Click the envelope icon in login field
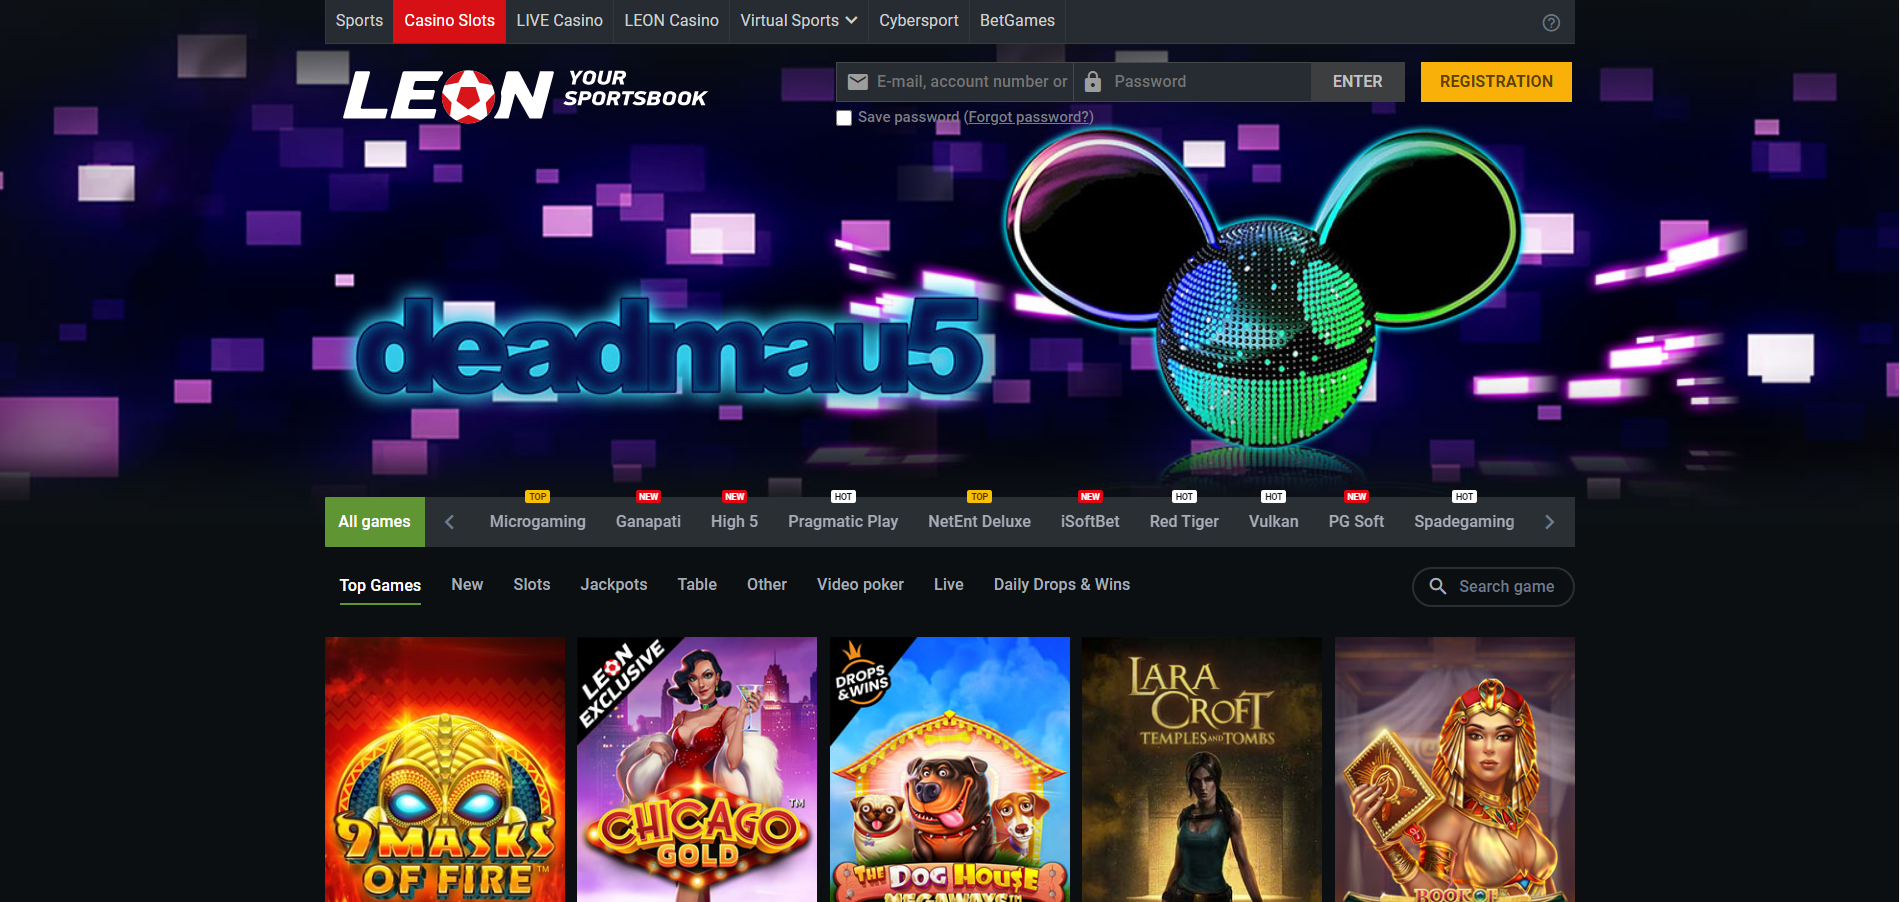Viewport: 1900px width, 902px height. pos(858,82)
